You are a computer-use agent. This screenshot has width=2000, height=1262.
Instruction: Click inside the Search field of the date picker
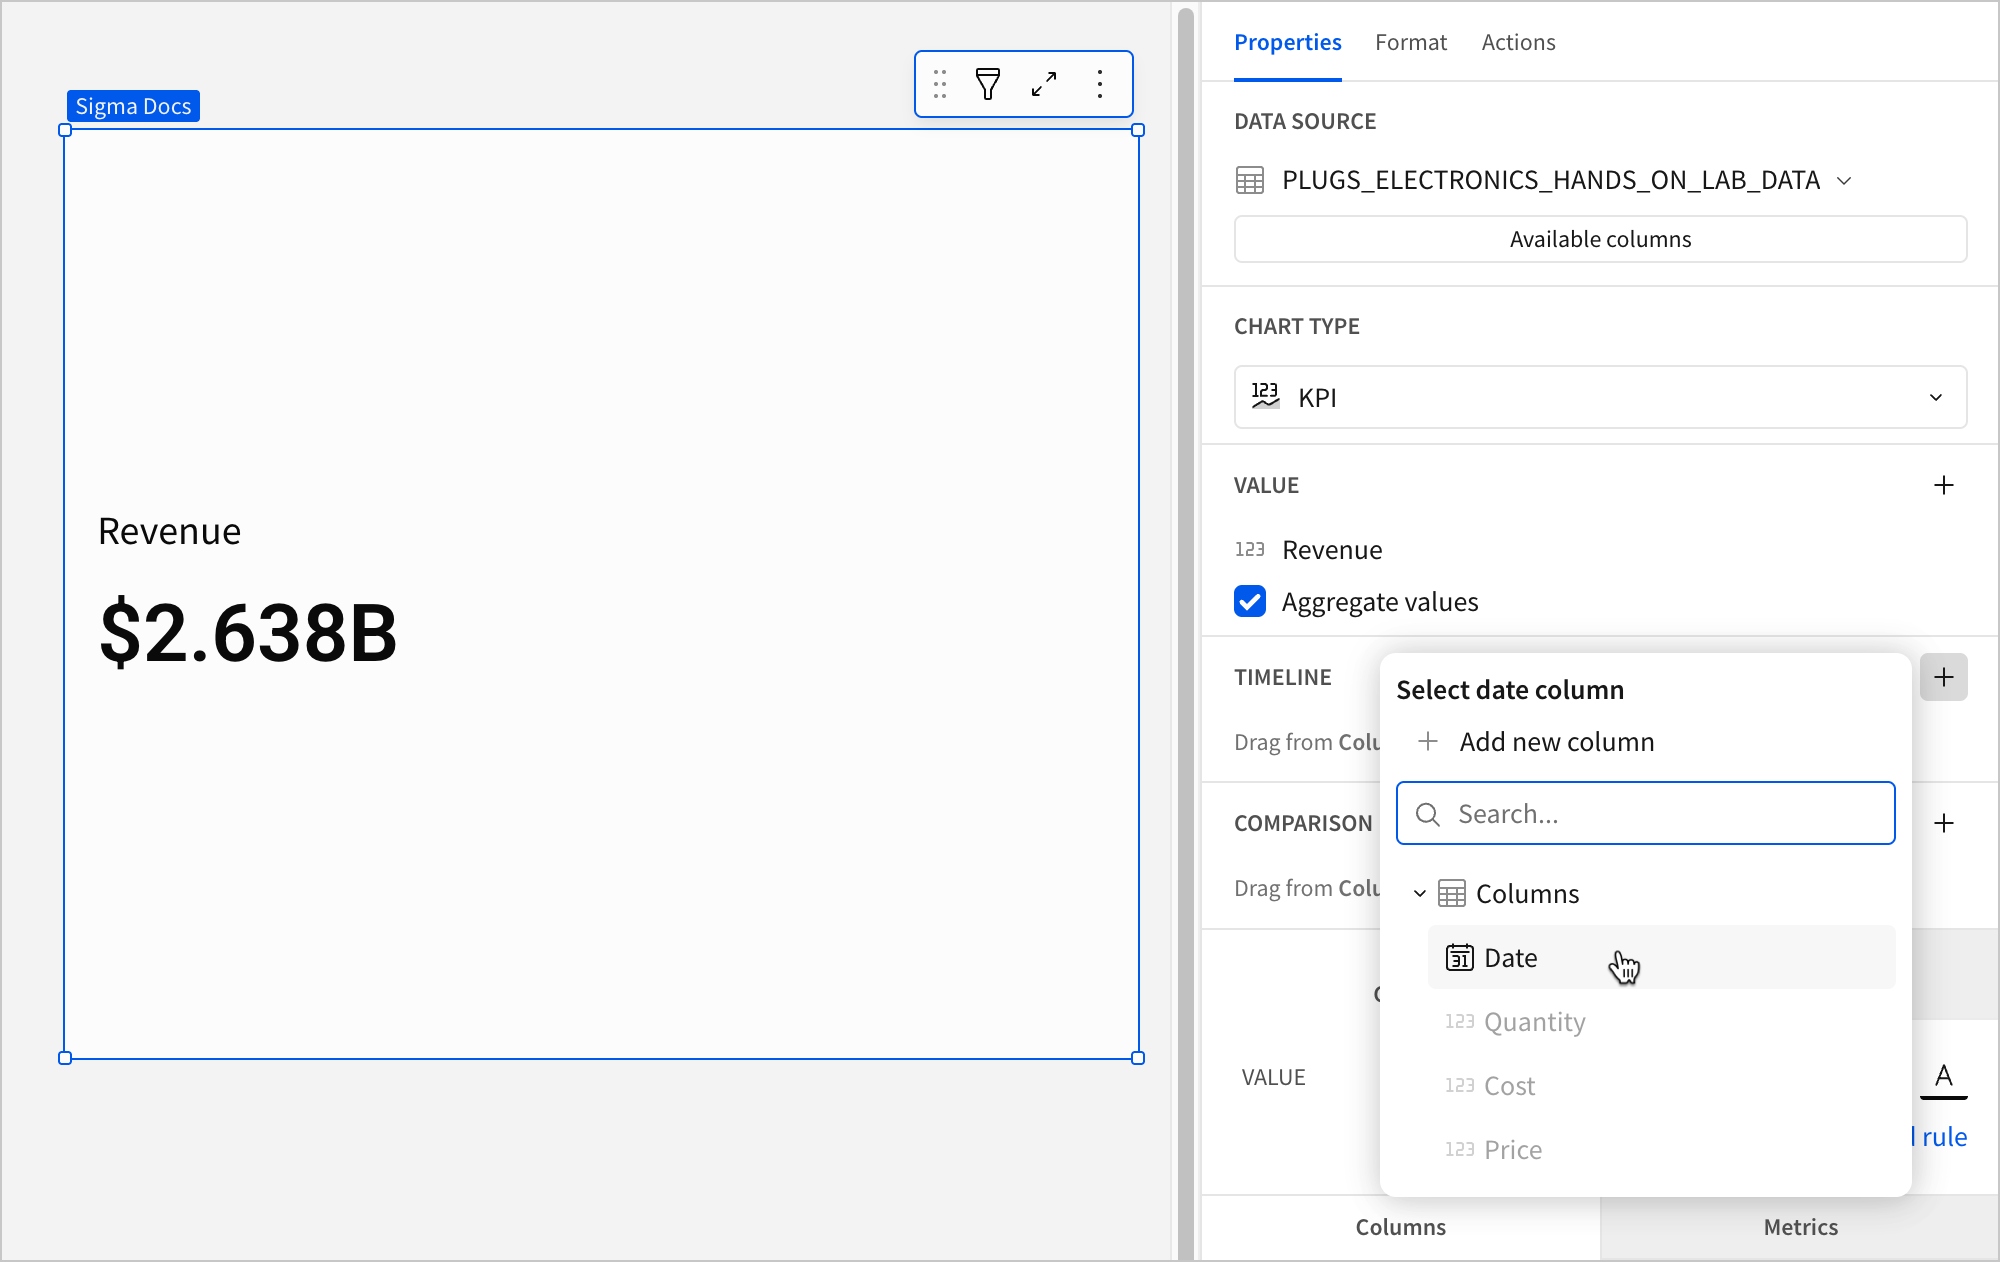coord(1645,813)
